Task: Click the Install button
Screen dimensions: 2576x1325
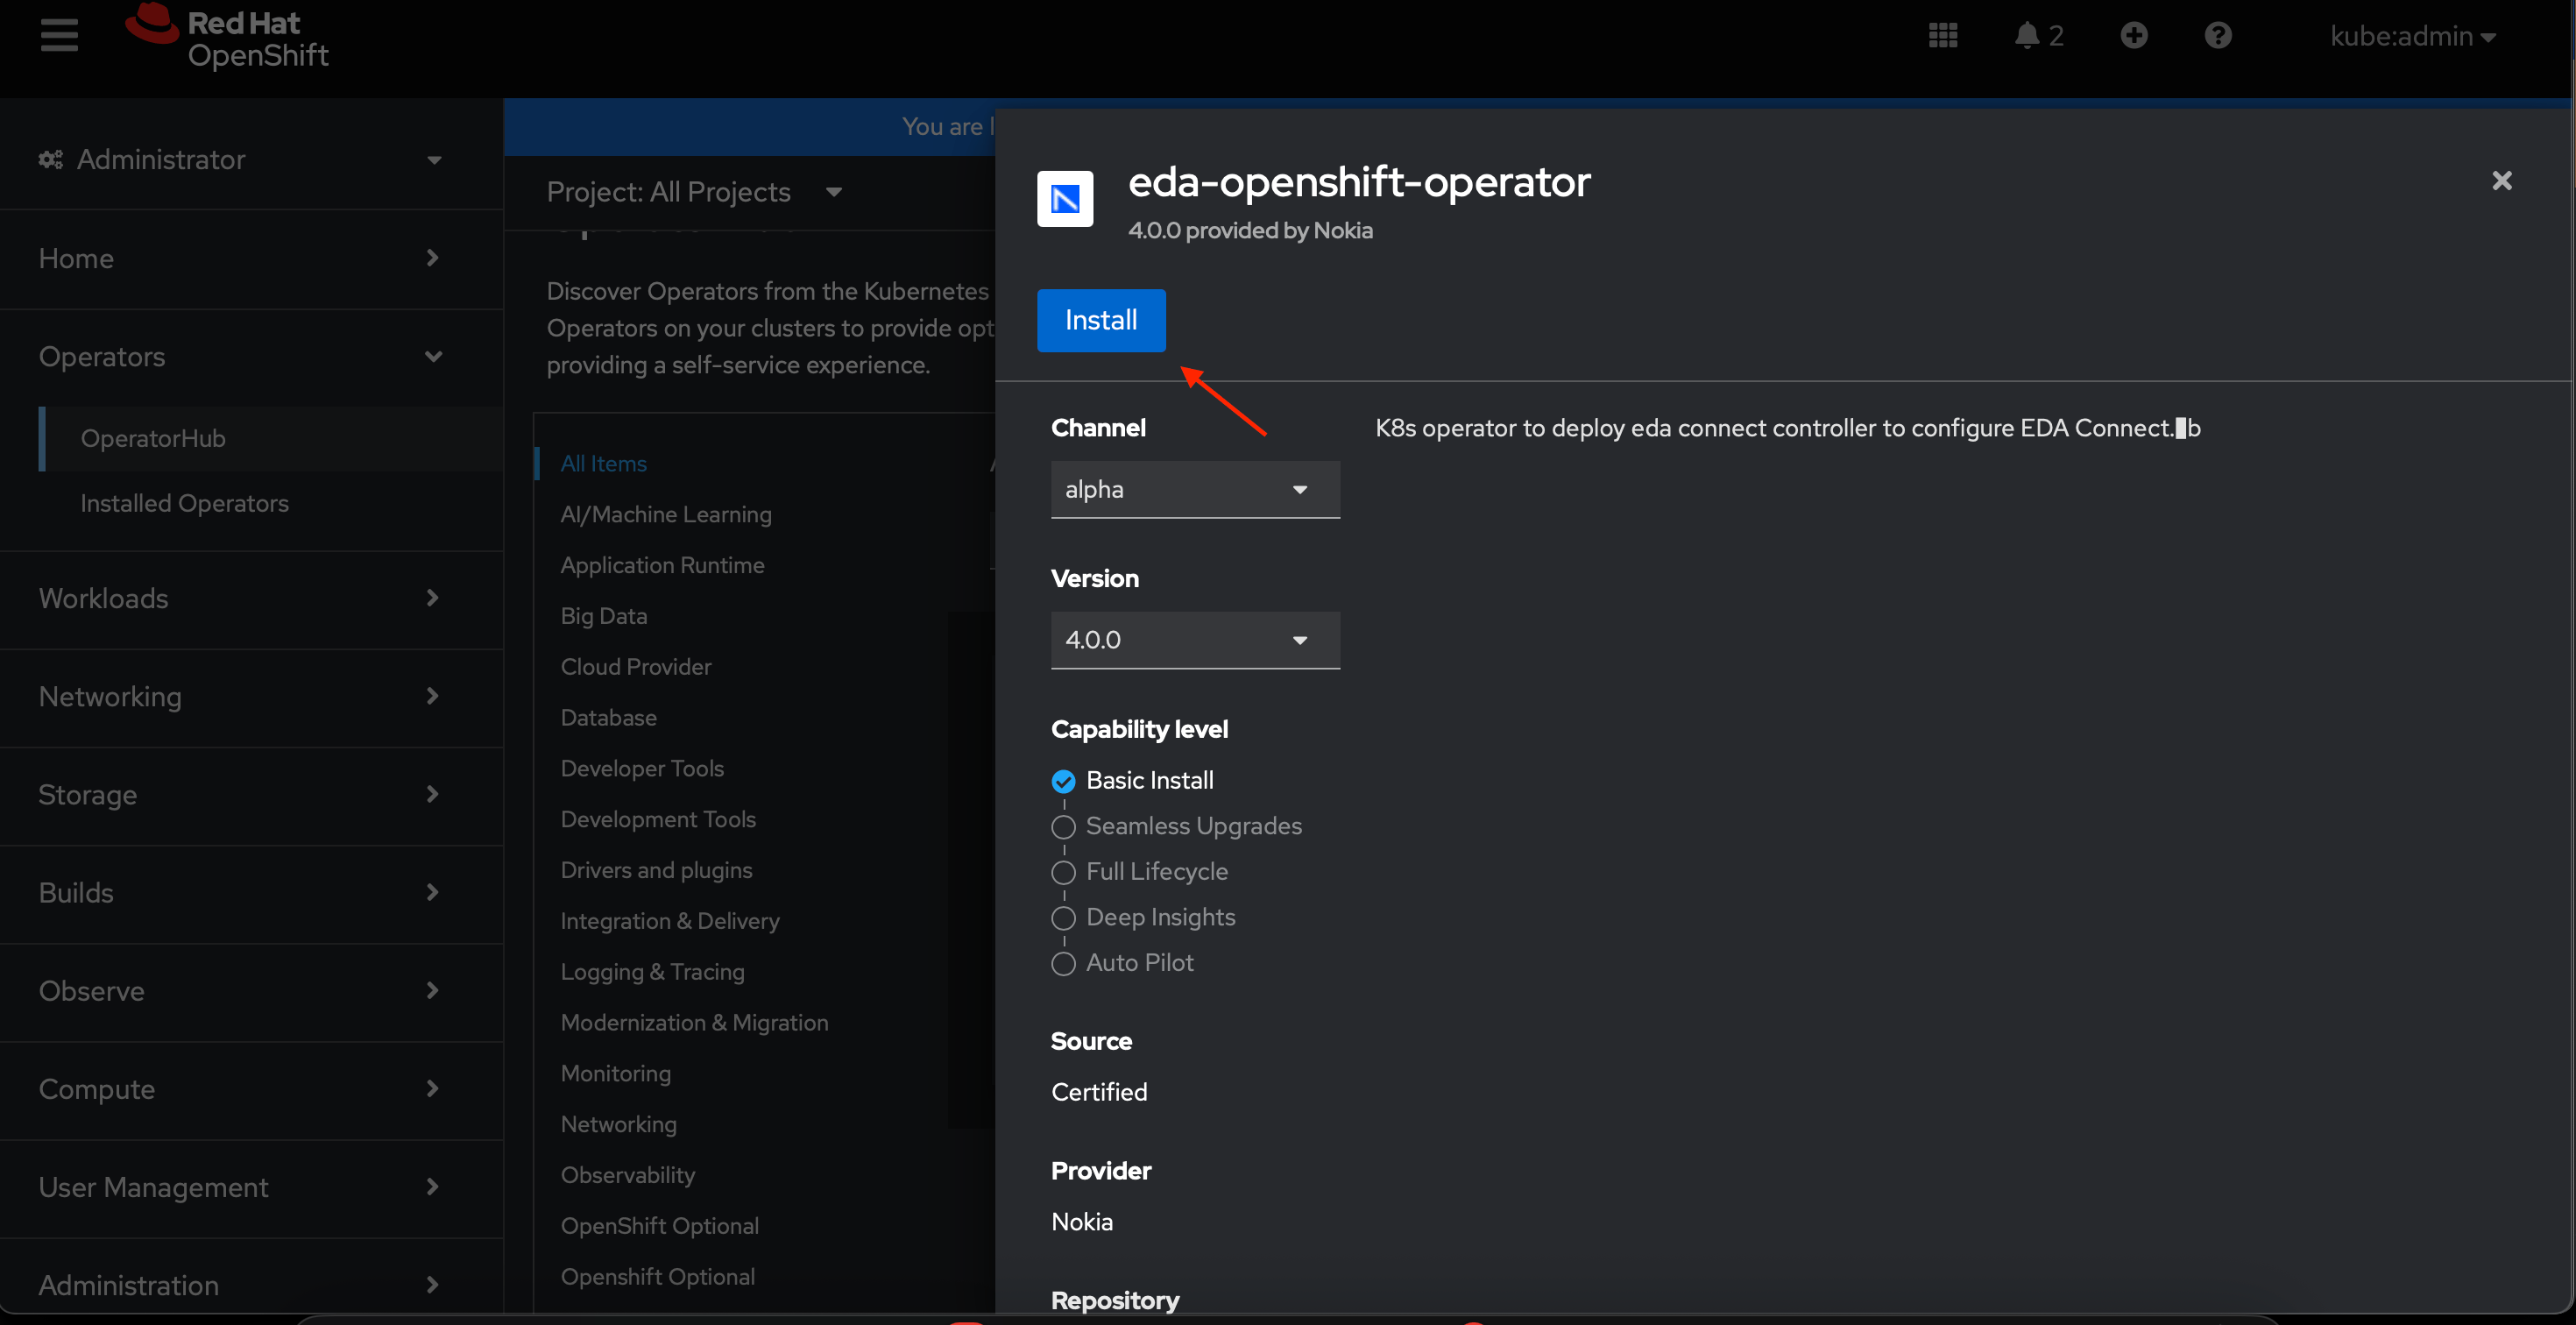Action: pos(1101,320)
